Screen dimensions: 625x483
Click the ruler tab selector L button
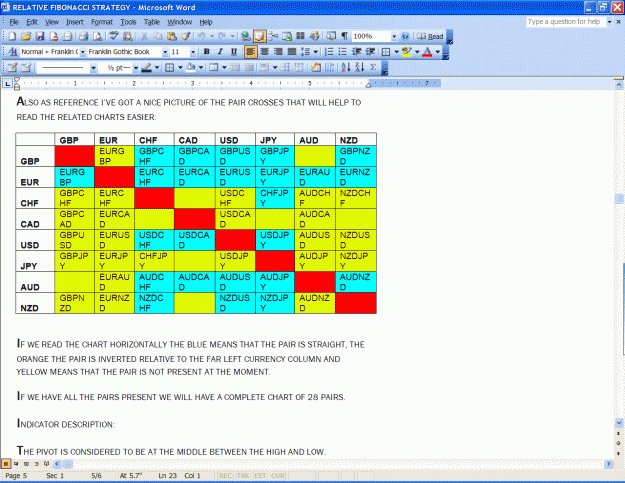[x=7, y=84]
